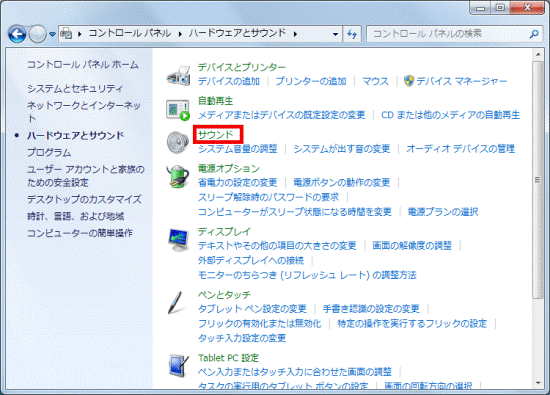This screenshot has width=550, height=395.
Task: Click the Back navigation arrow button
Action: 17,34
